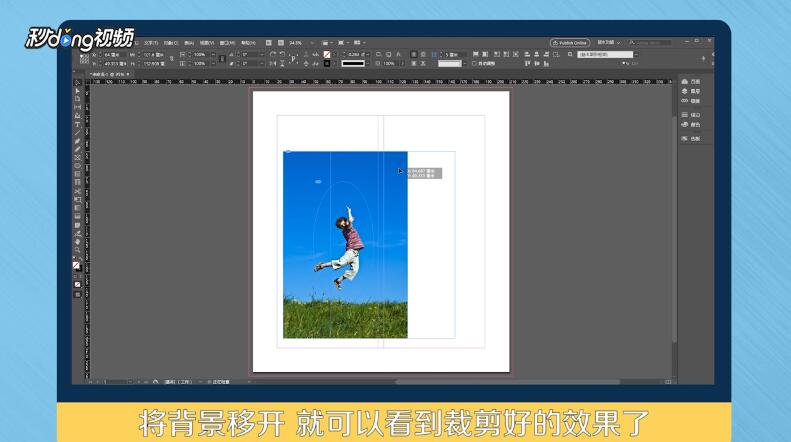Rotate 90° counter-clockwise in control panel
The width and height of the screenshot is (791, 442).
tap(282, 54)
